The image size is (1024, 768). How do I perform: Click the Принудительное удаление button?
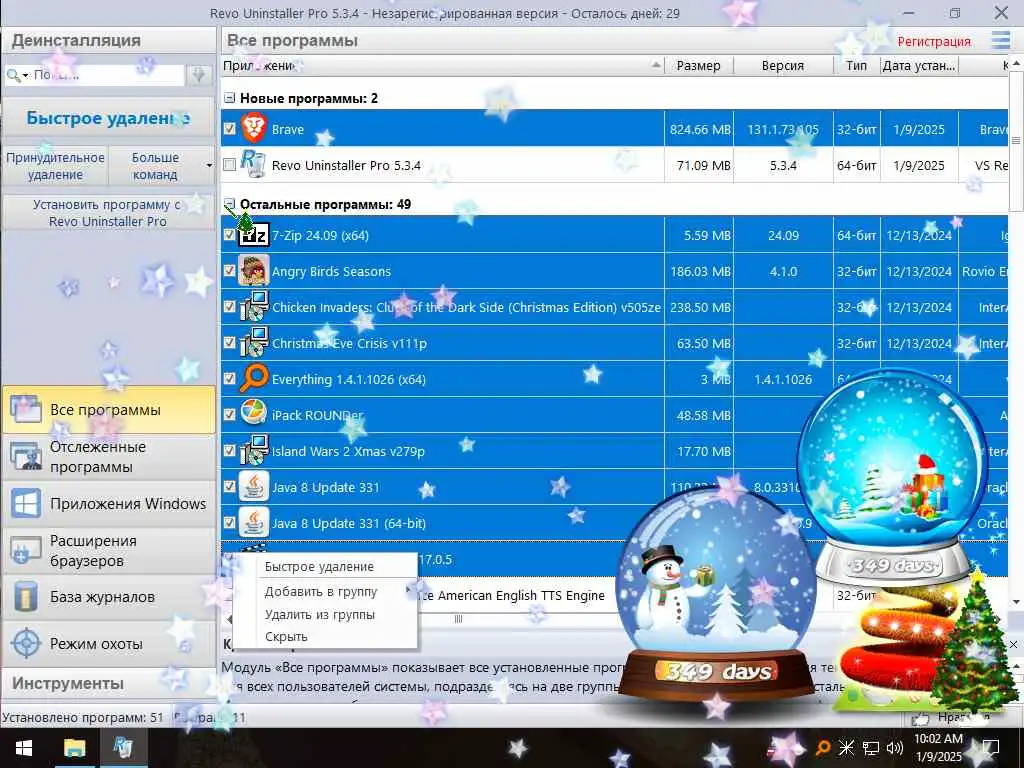pos(56,166)
